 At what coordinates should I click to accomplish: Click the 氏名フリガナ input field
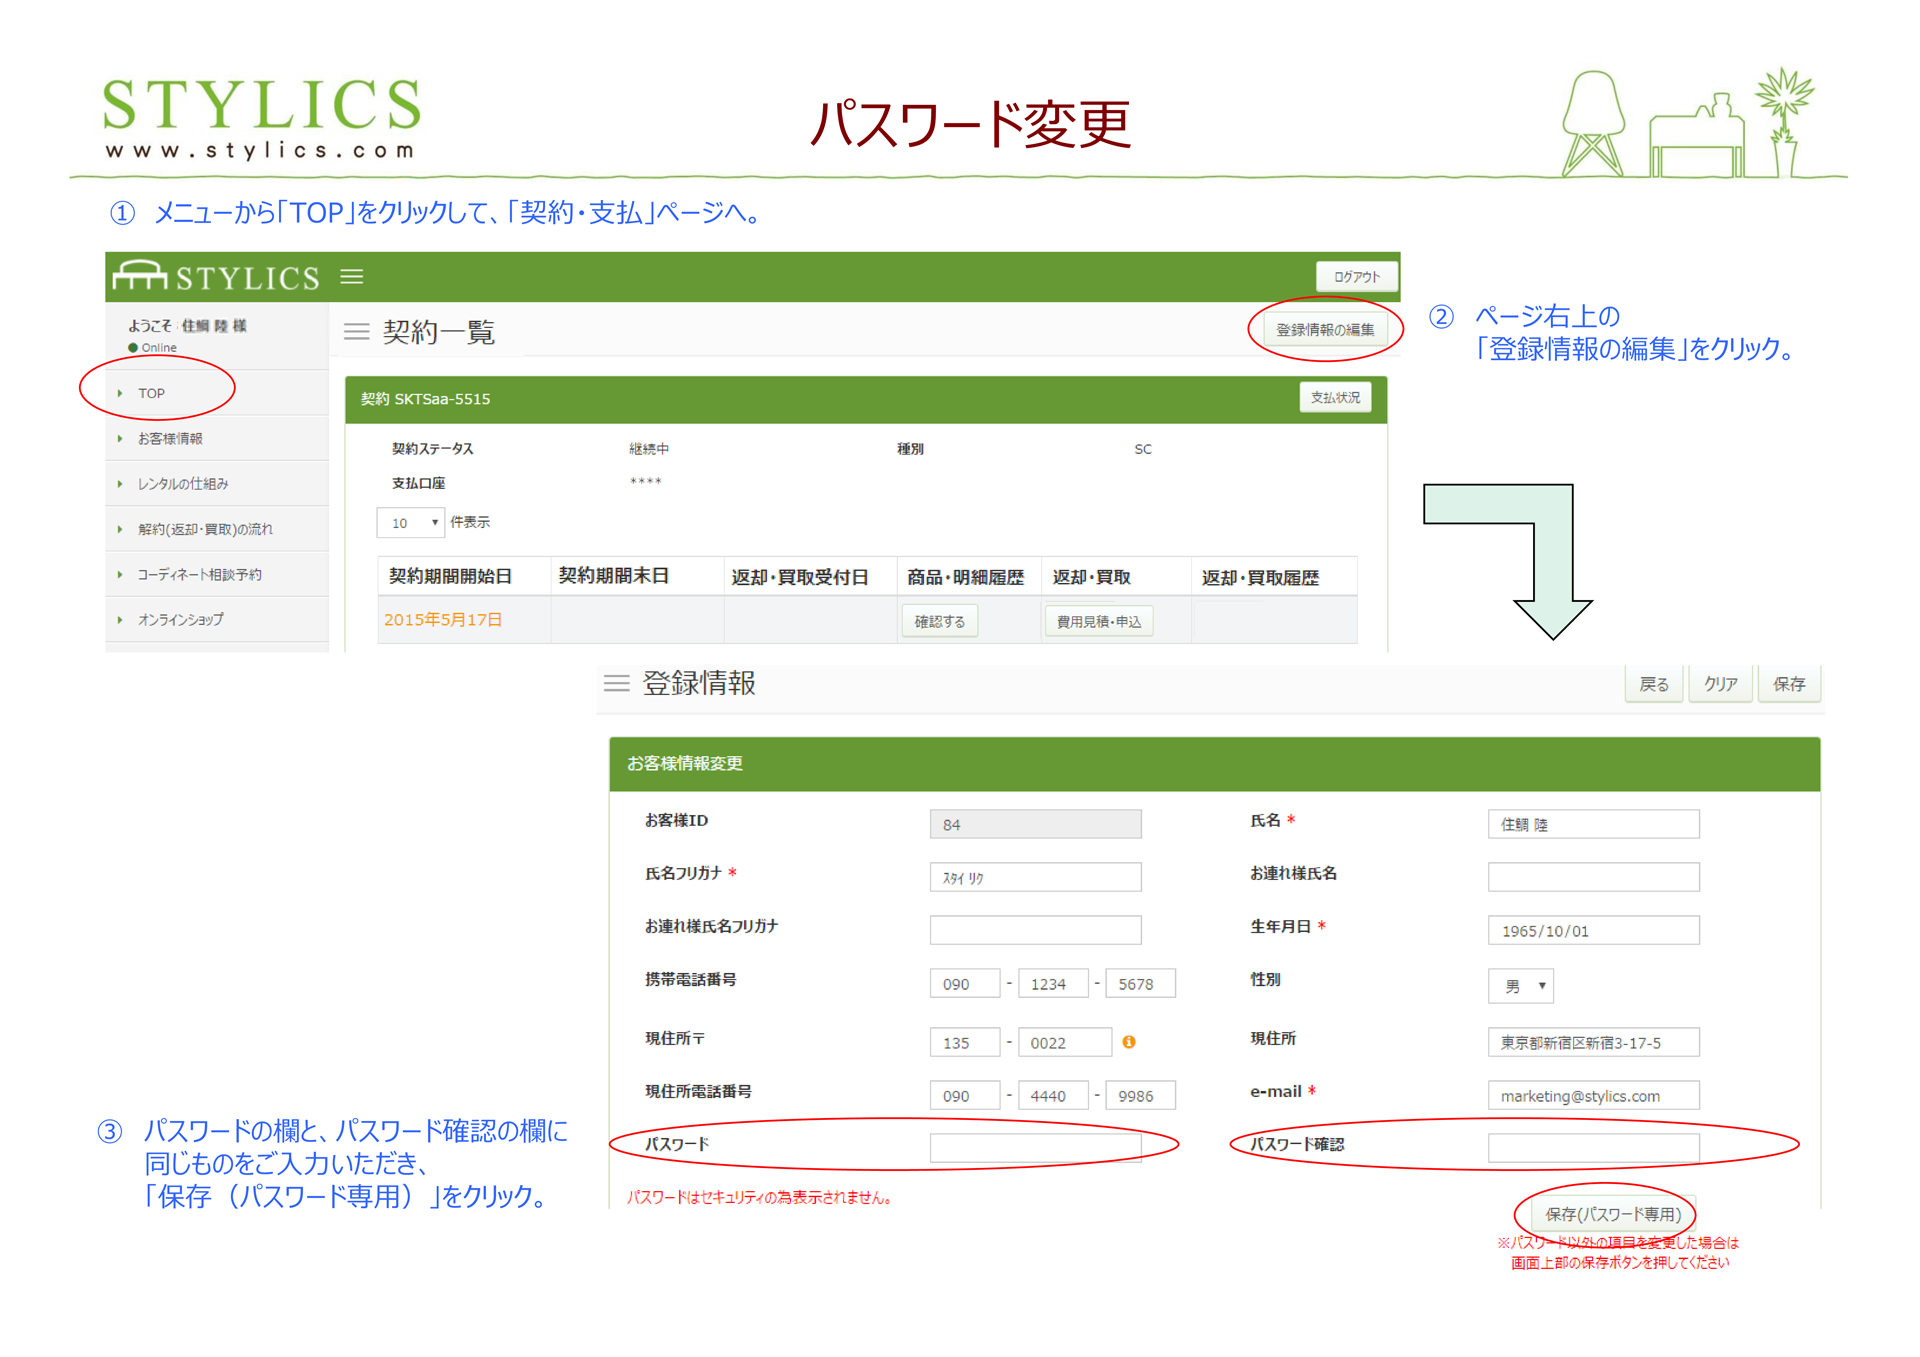[1035, 877]
